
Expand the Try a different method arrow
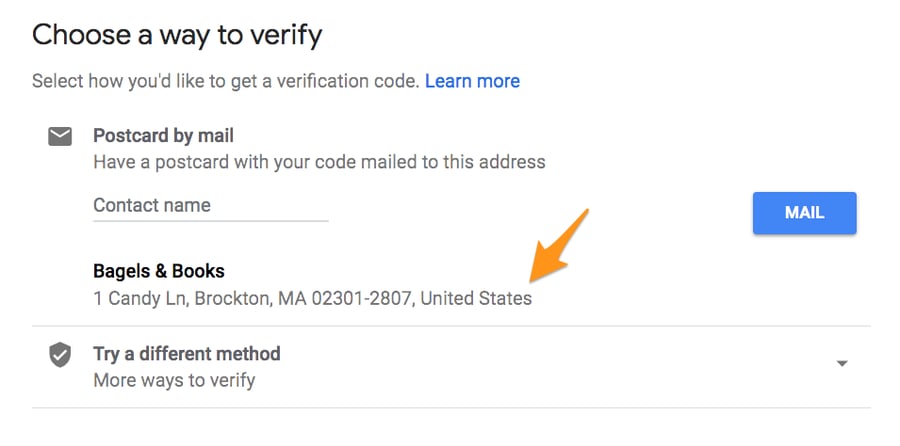coord(842,363)
